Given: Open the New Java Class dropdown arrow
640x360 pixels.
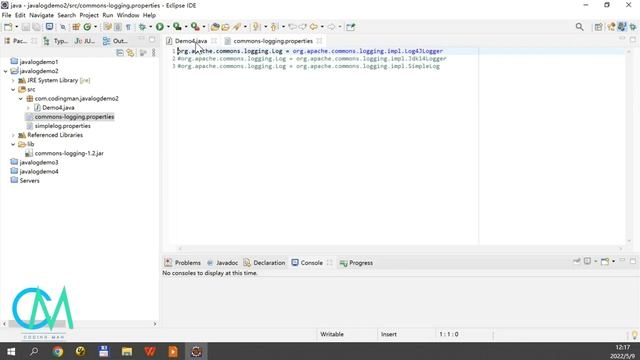Looking at the screenshot, I should (96, 27).
